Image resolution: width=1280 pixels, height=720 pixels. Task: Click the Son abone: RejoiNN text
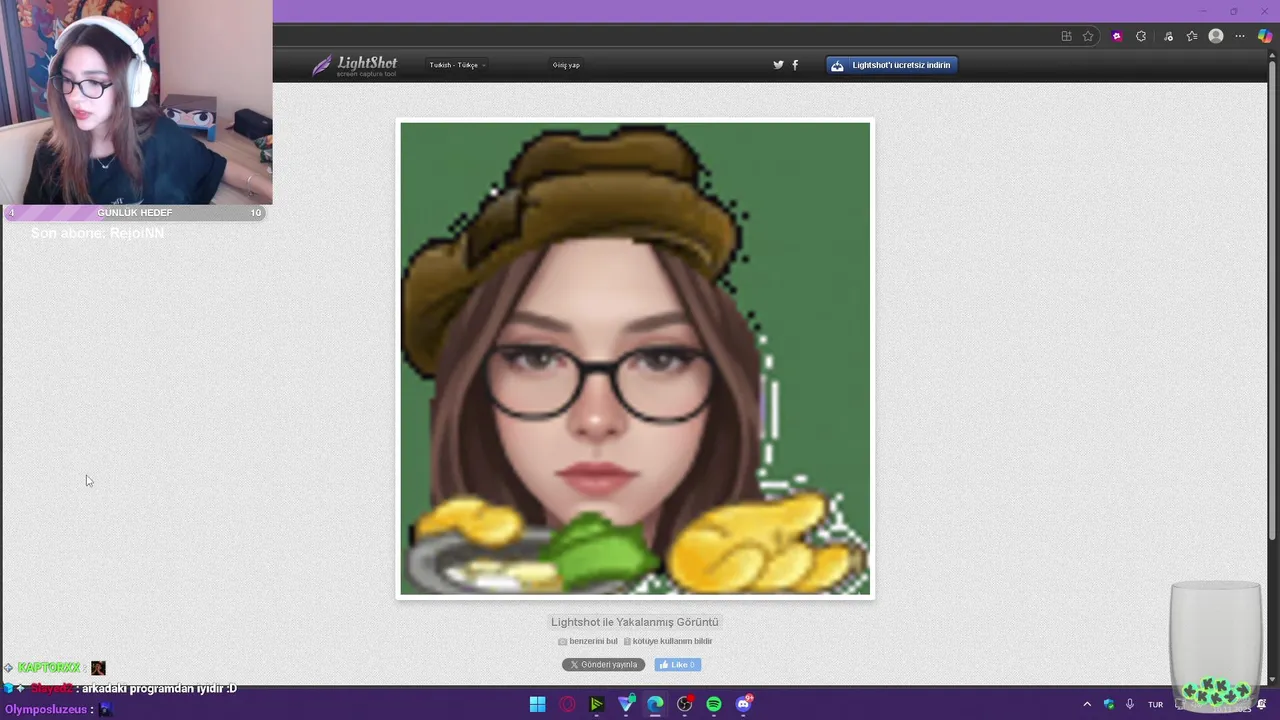(x=97, y=233)
